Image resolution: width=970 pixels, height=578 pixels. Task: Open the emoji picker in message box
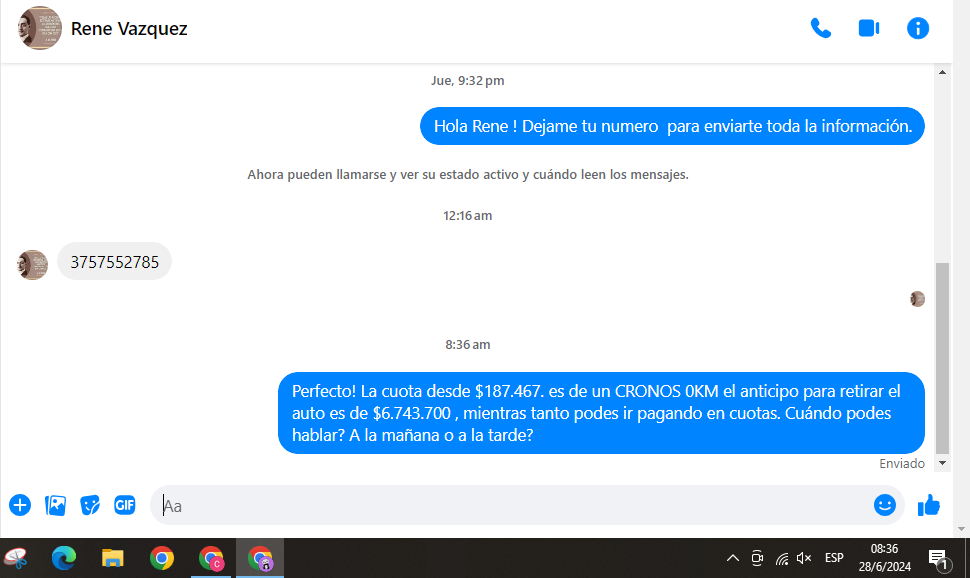pyautogui.click(x=884, y=505)
